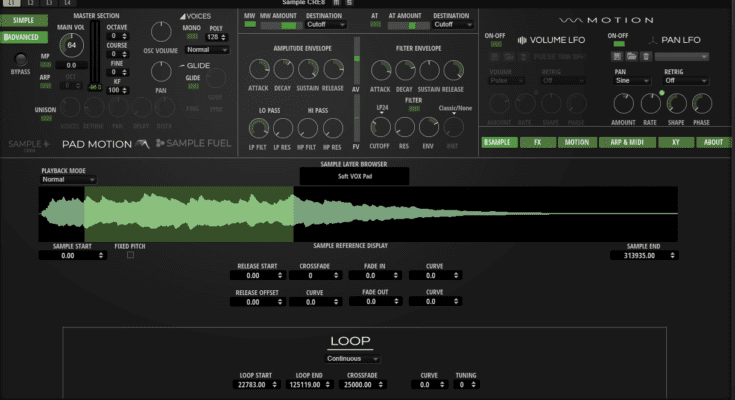Click the Pan LFO Rate knob
The height and width of the screenshot is (400, 735).
pos(651,103)
